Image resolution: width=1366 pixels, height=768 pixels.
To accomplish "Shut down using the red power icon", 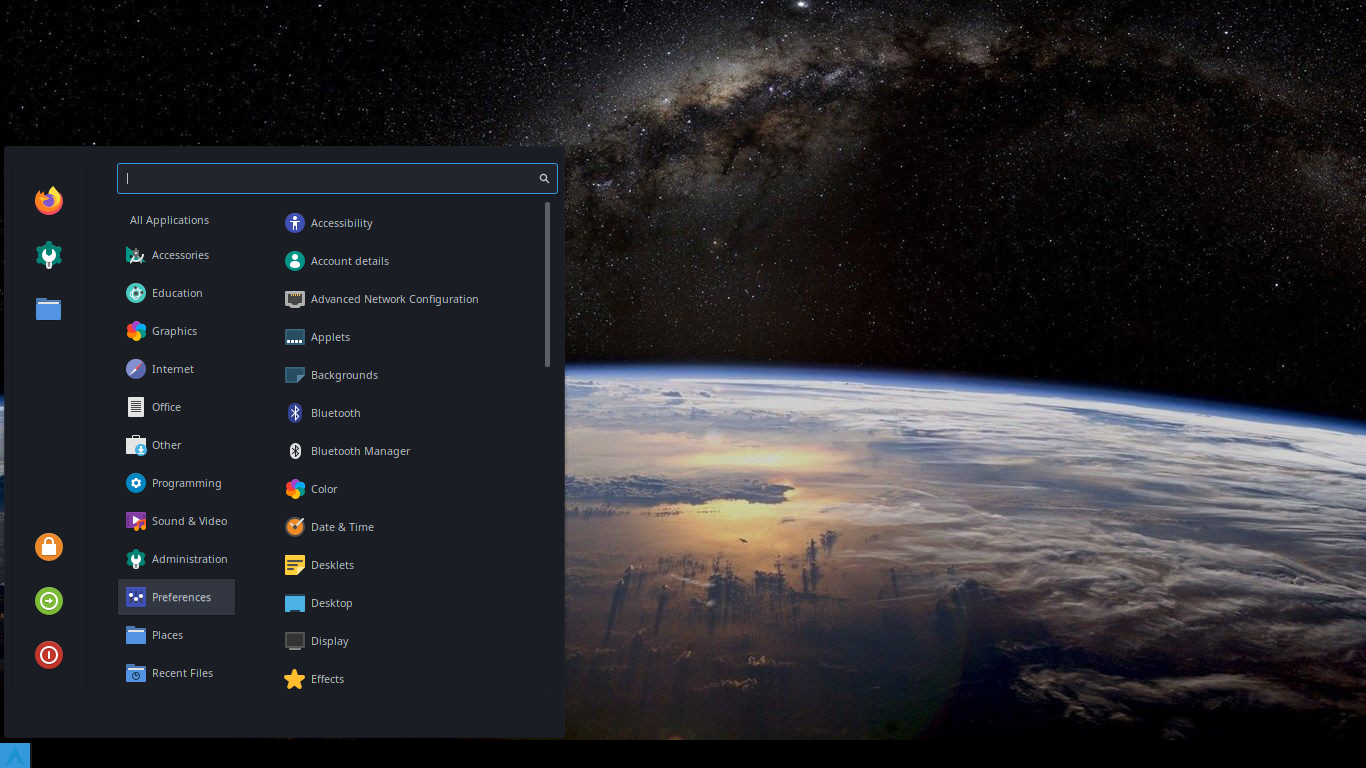I will 48,655.
